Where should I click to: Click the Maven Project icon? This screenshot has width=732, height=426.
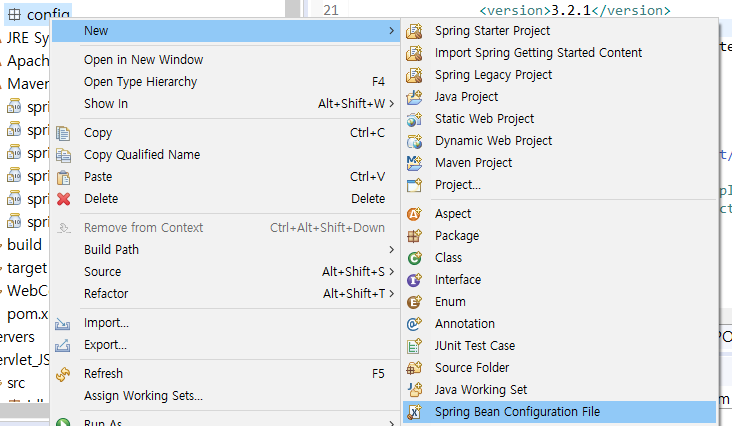pyautogui.click(x=414, y=163)
